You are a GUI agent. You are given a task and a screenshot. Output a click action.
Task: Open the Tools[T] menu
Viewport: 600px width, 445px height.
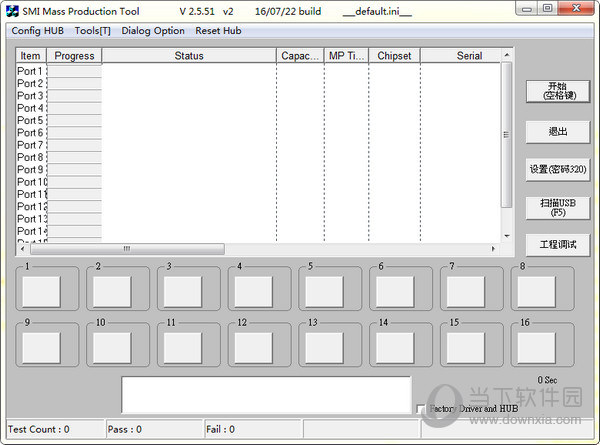click(93, 31)
